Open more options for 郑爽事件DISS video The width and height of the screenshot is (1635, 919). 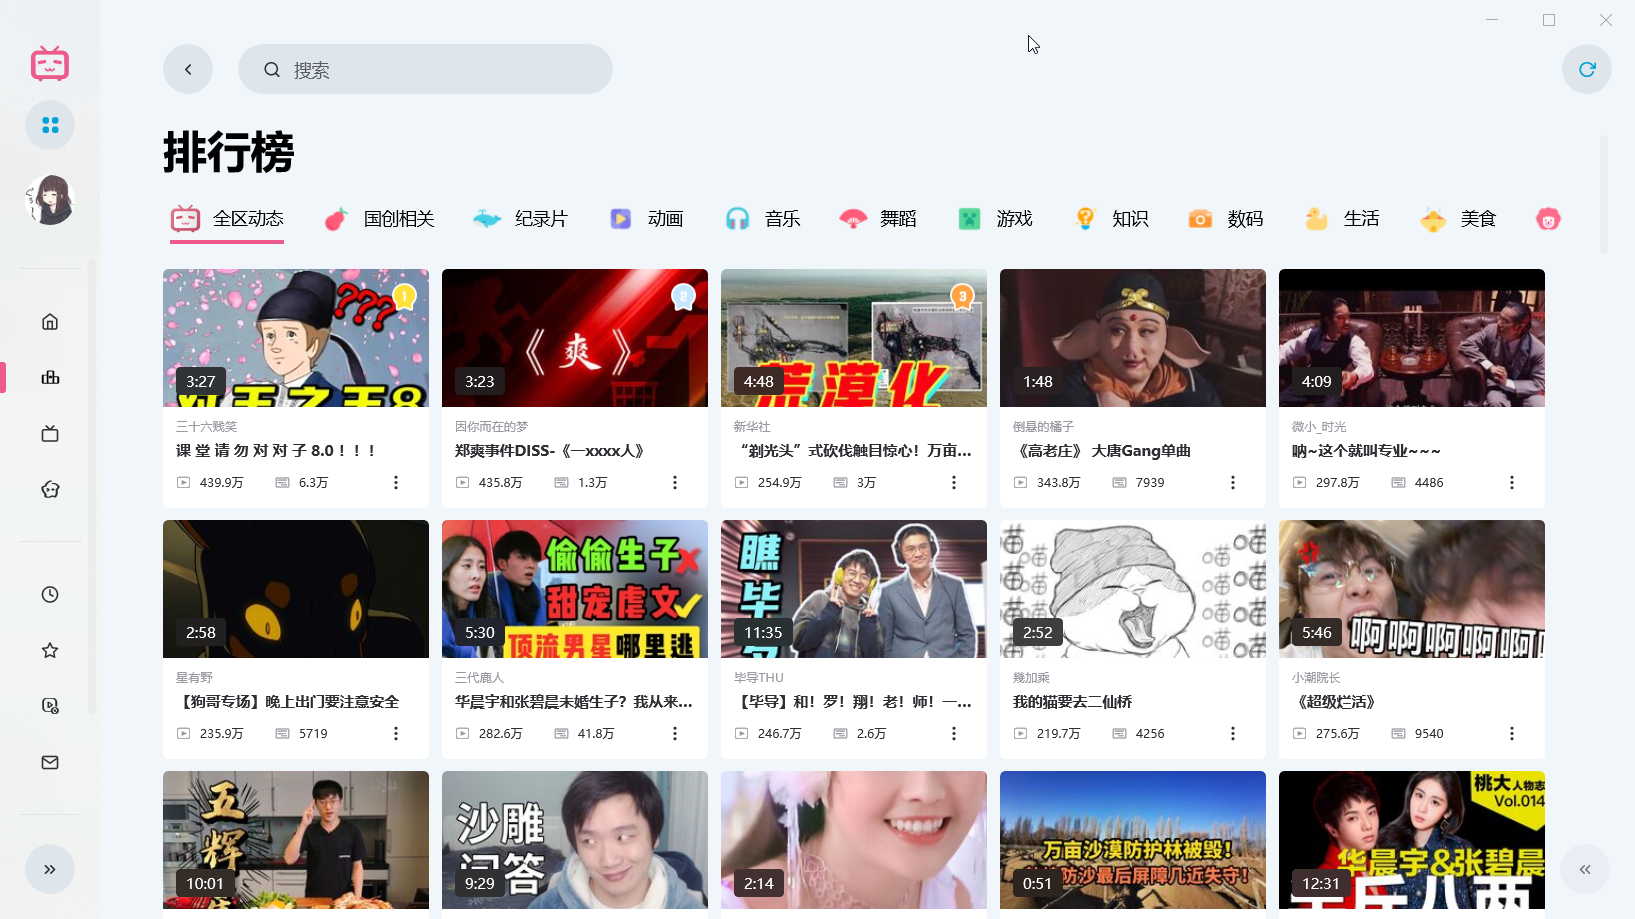coord(675,482)
